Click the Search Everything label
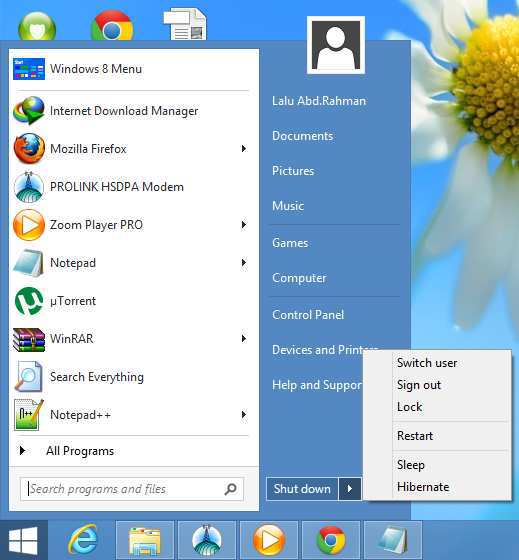Viewport: 519px width, 560px height. pyautogui.click(x=97, y=377)
